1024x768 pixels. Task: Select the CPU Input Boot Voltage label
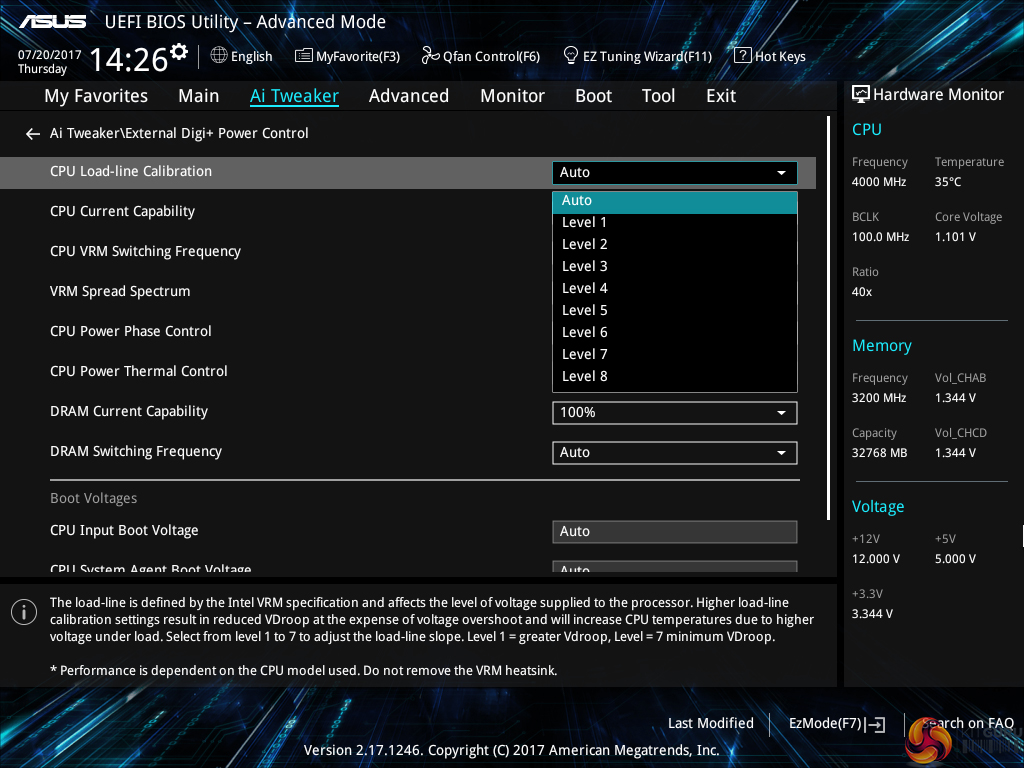coord(124,530)
